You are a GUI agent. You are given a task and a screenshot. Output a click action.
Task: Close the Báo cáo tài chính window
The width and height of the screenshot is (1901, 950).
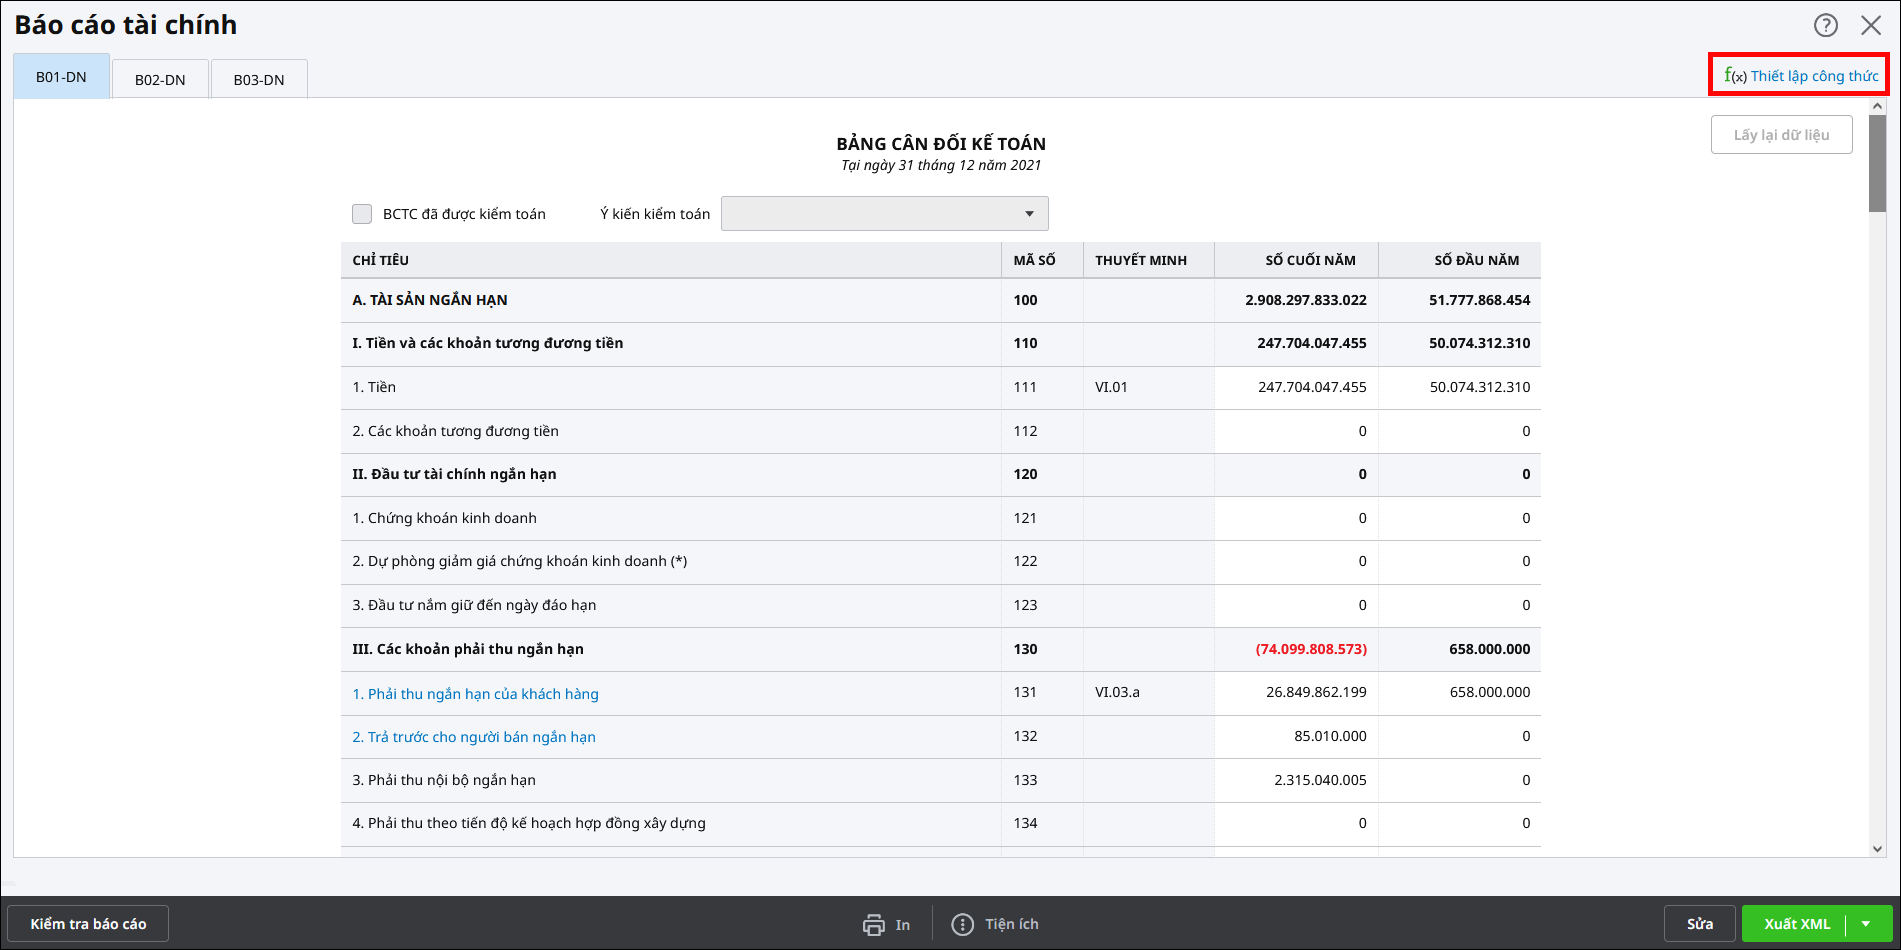coord(1871,25)
